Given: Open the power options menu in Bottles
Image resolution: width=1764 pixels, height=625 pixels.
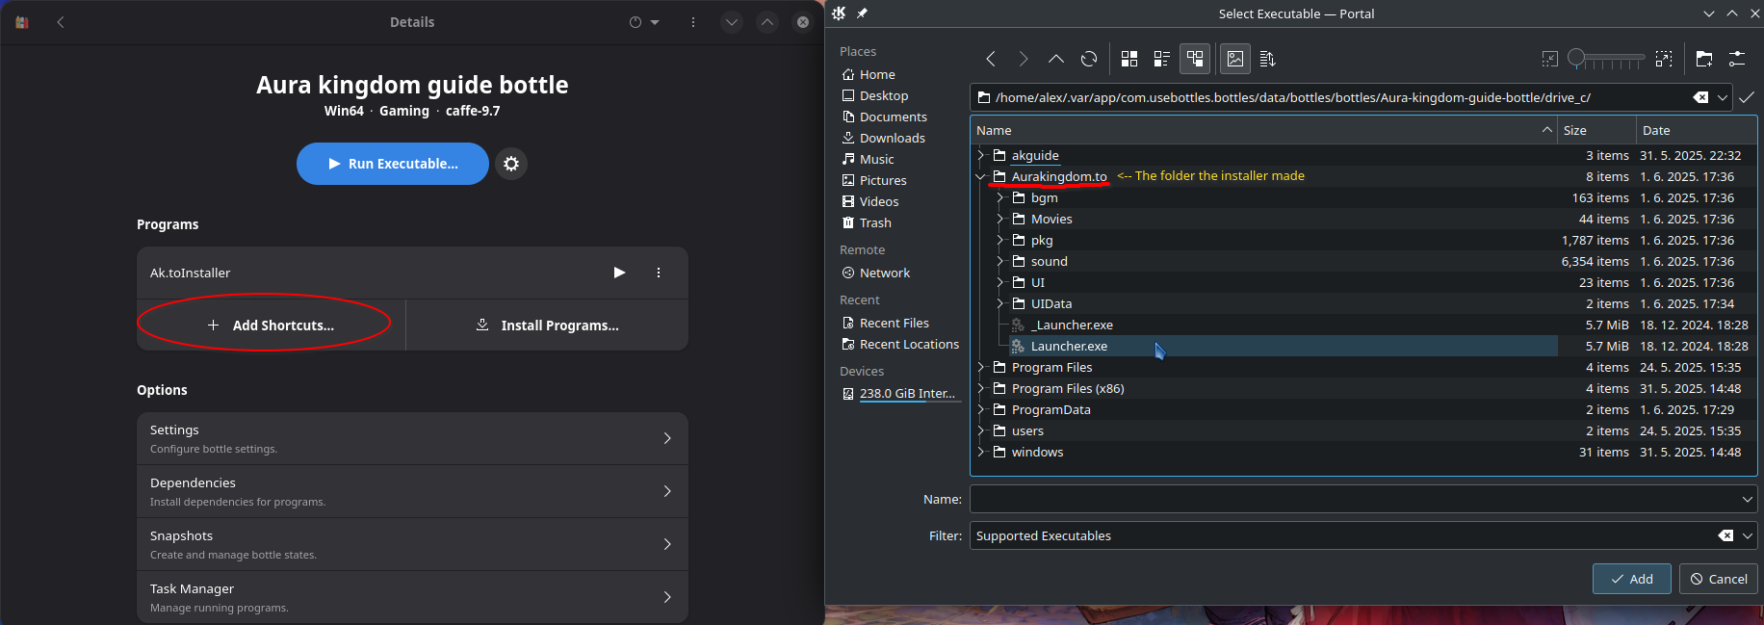Looking at the screenshot, I should click(644, 22).
